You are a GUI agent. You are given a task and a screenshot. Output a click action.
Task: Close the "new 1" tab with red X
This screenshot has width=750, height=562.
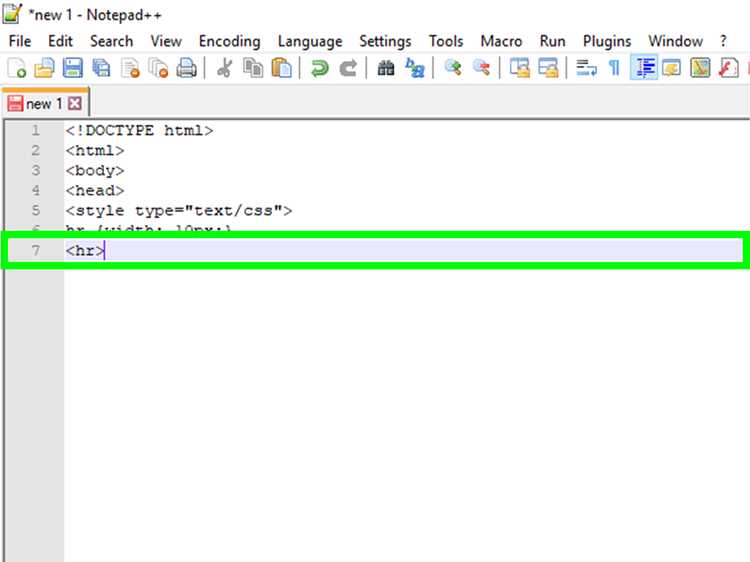pyautogui.click(x=75, y=103)
